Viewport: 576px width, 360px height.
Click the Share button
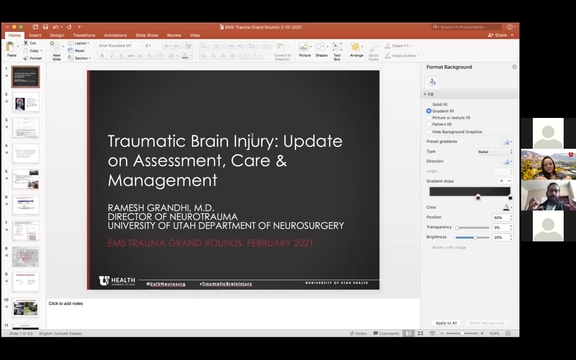point(498,35)
